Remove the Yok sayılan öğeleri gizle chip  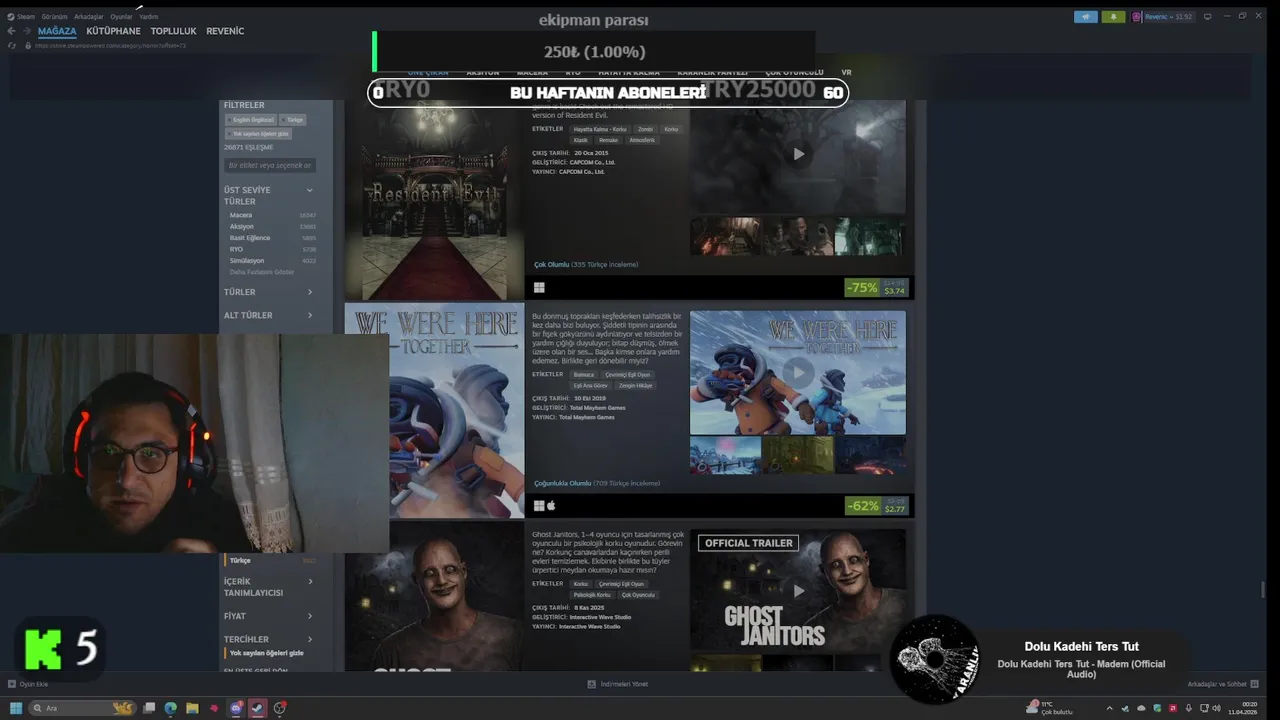click(x=259, y=133)
